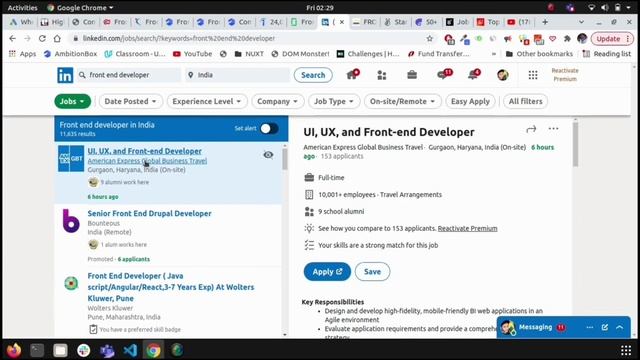The height and width of the screenshot is (360, 640).
Task: Open the Chrome tab list dropdown
Action: [x=581, y=22]
